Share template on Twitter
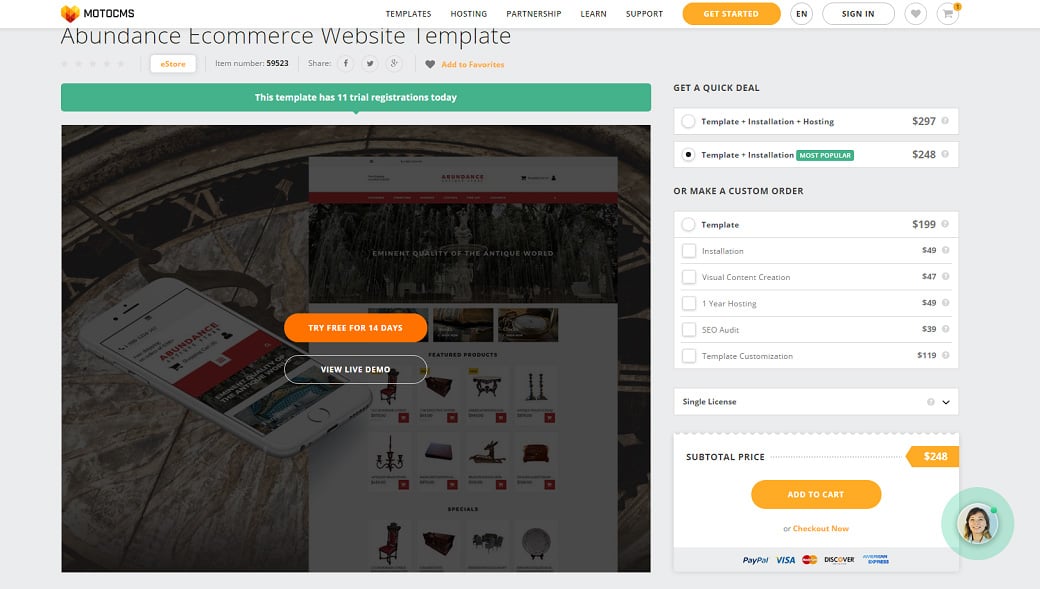Image resolution: width=1040 pixels, height=589 pixels. 370,64
